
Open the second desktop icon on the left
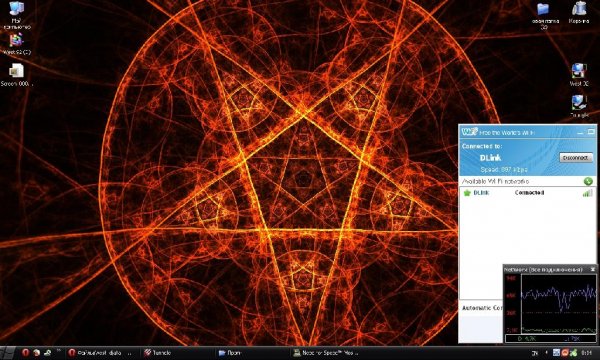(x=16, y=44)
